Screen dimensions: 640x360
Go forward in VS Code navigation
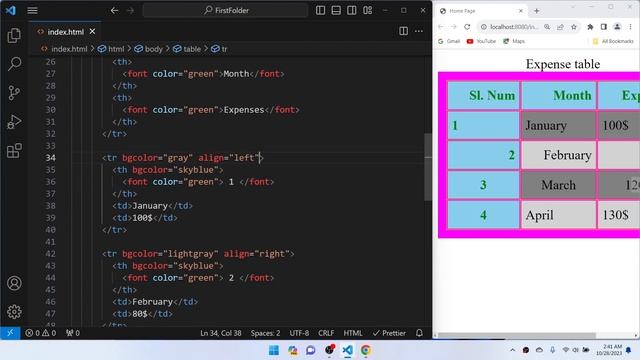click(130, 11)
